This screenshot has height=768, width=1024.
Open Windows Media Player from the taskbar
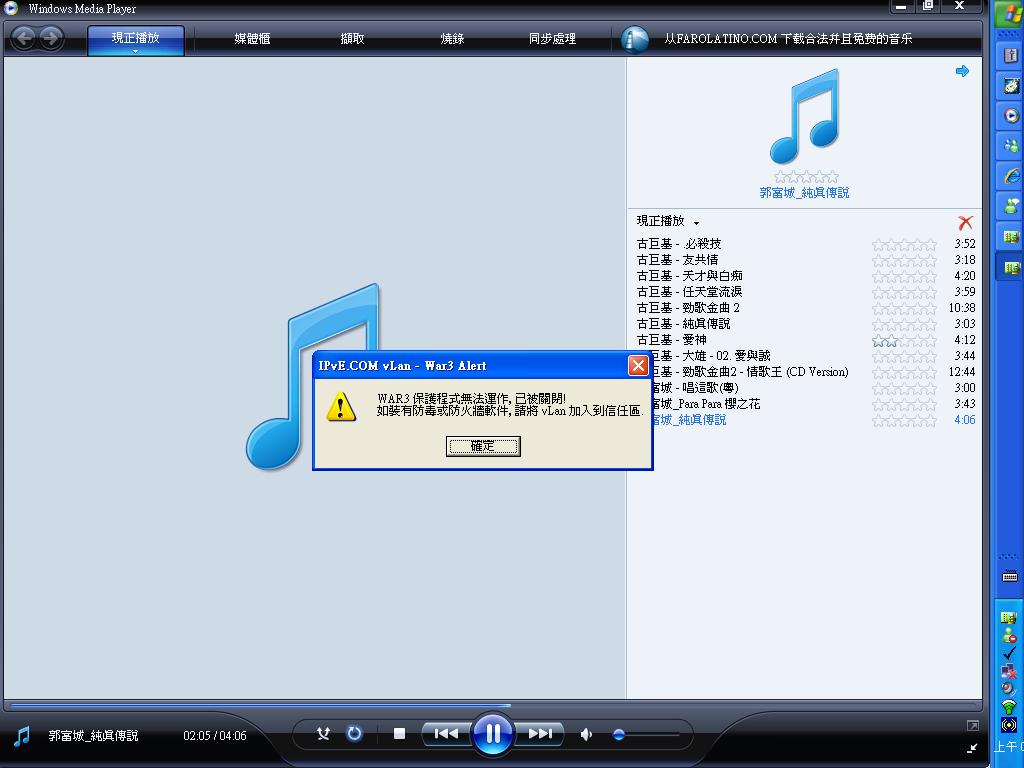1011,116
